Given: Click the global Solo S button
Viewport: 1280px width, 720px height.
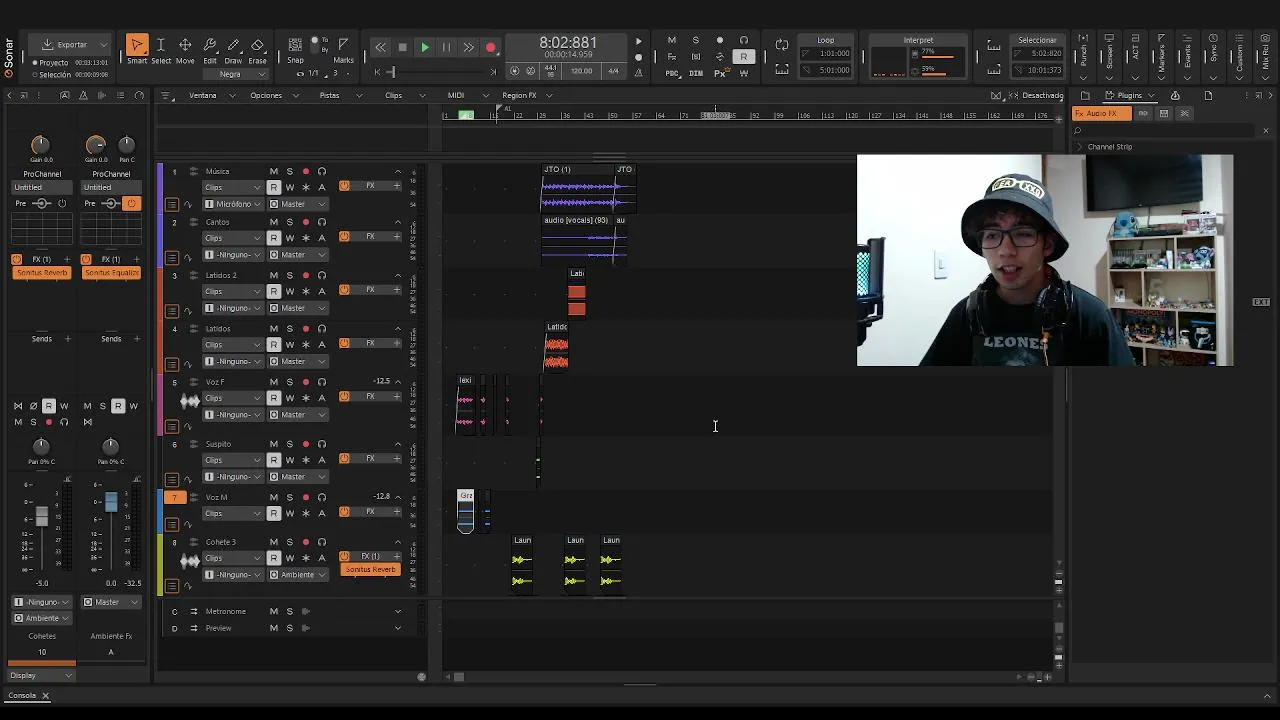Looking at the screenshot, I should pyautogui.click(x=695, y=41).
